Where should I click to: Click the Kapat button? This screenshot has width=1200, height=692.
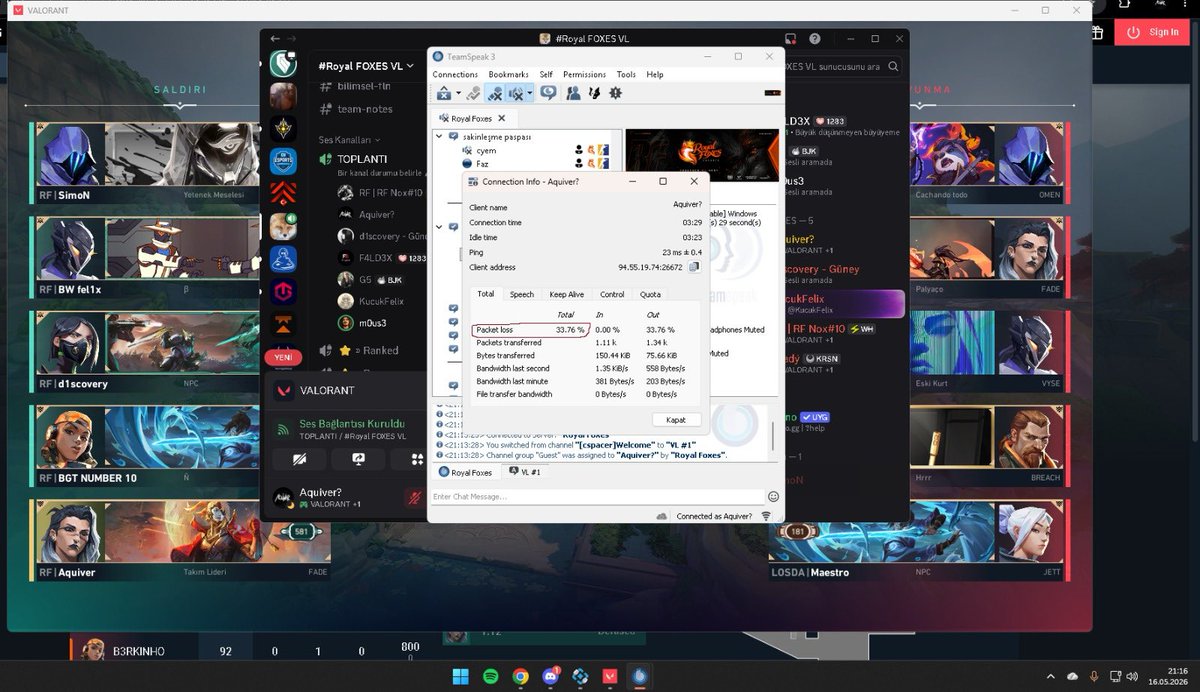coord(676,420)
